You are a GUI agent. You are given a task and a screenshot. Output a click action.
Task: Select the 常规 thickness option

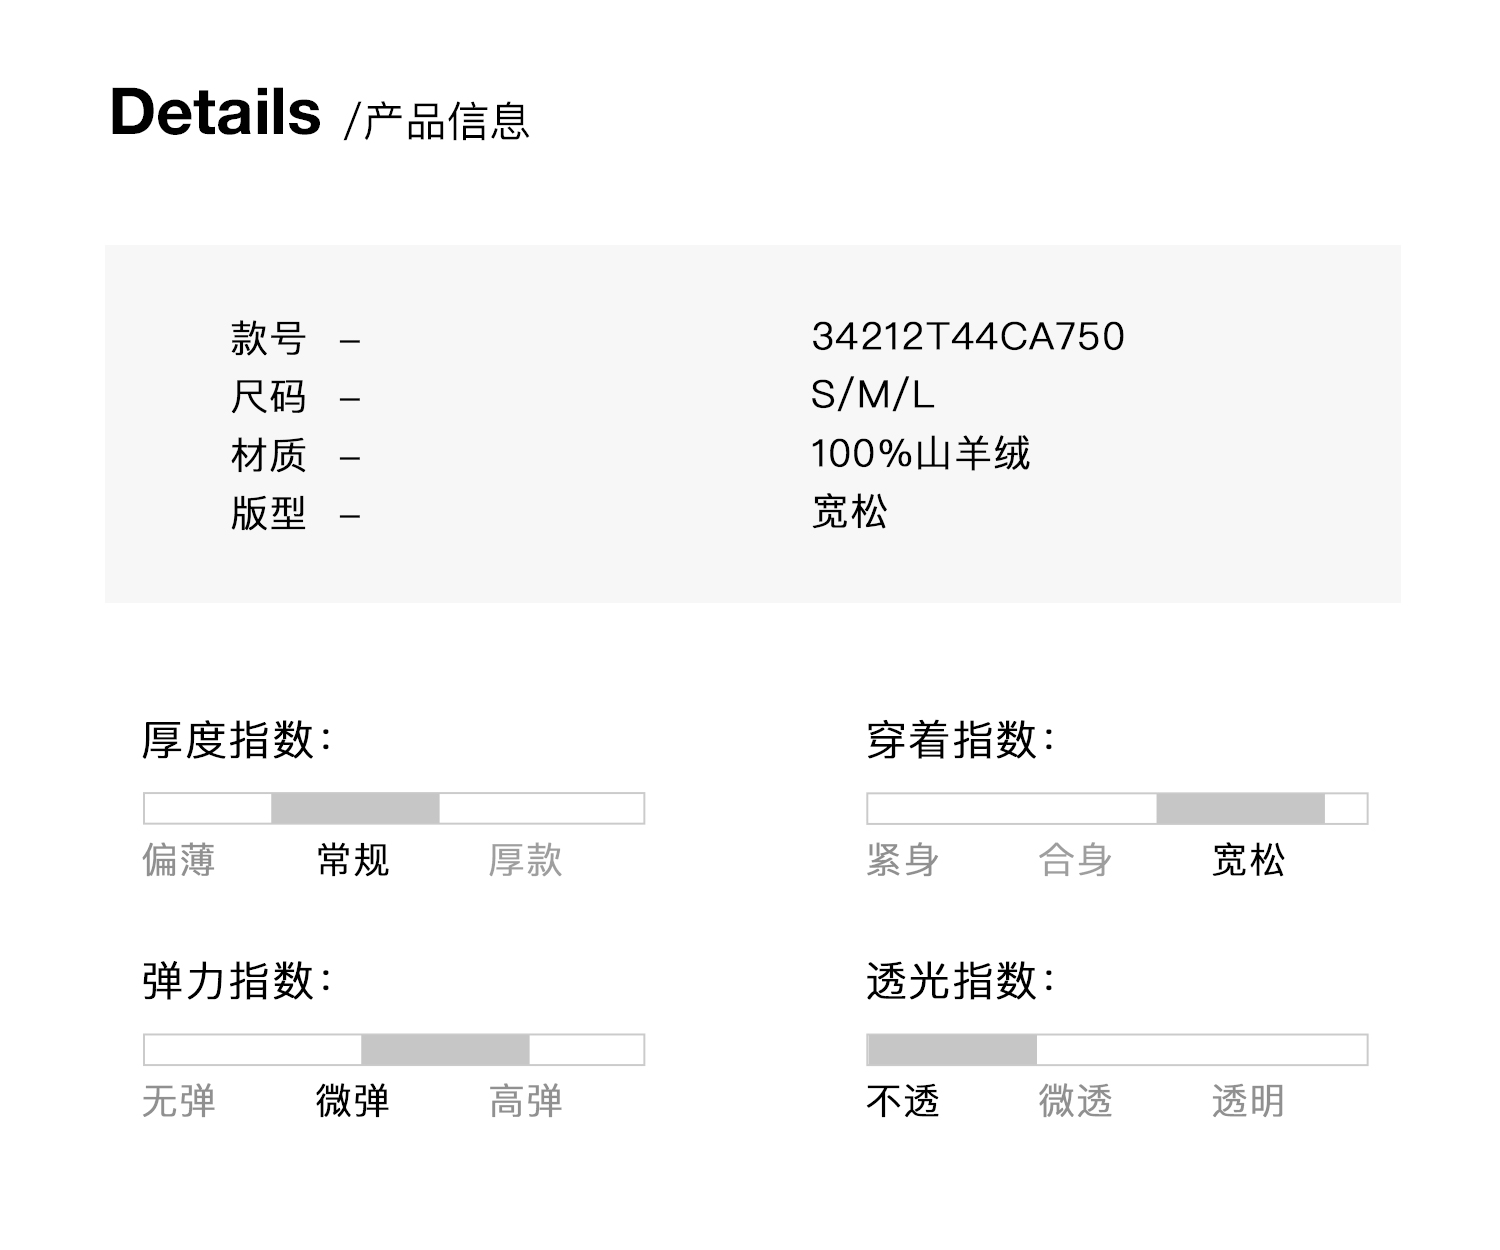click(x=352, y=860)
